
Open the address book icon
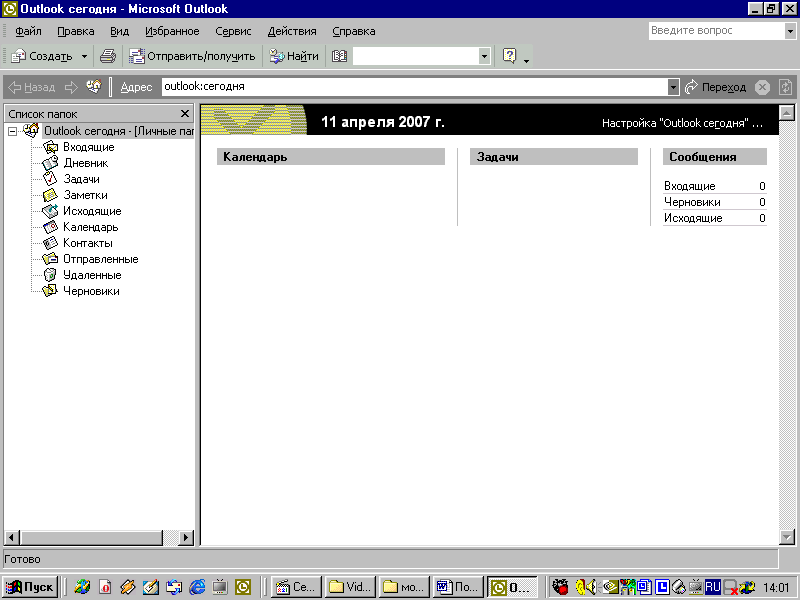pos(339,56)
